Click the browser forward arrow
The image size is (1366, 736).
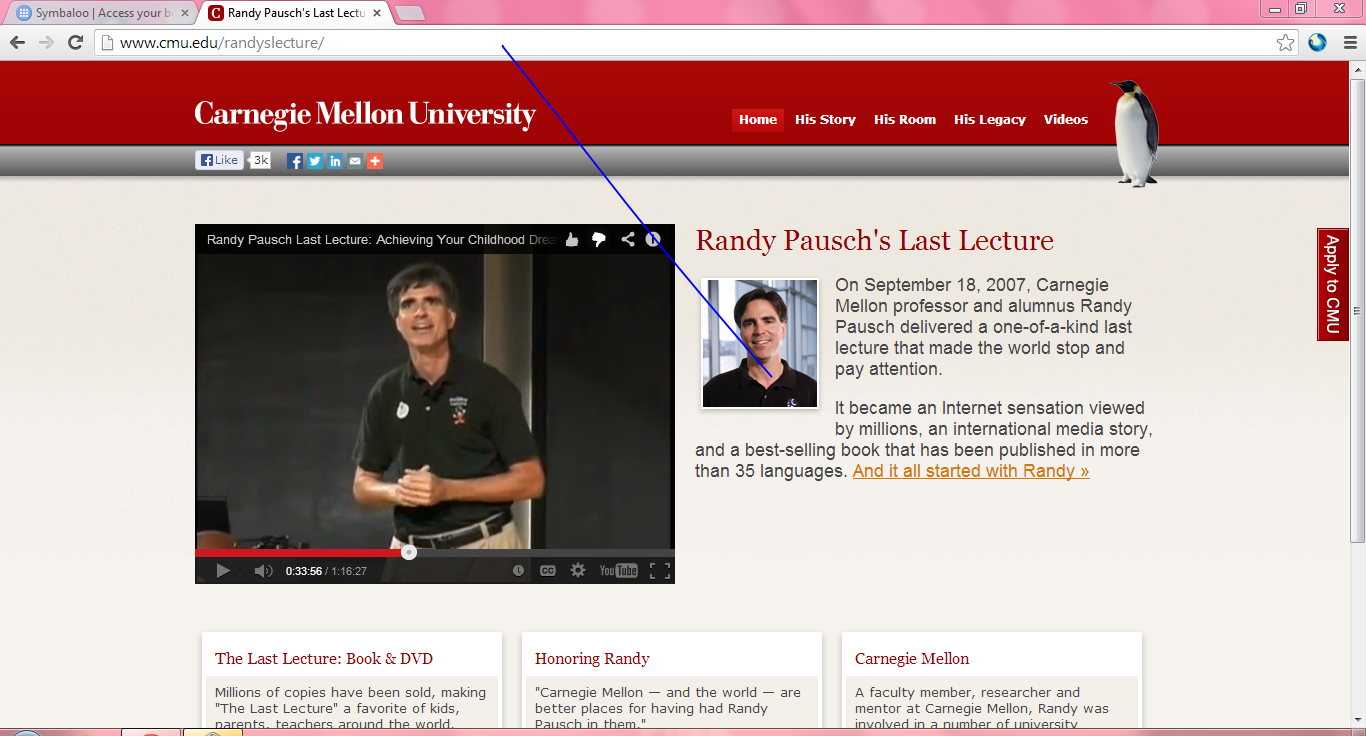coord(46,43)
